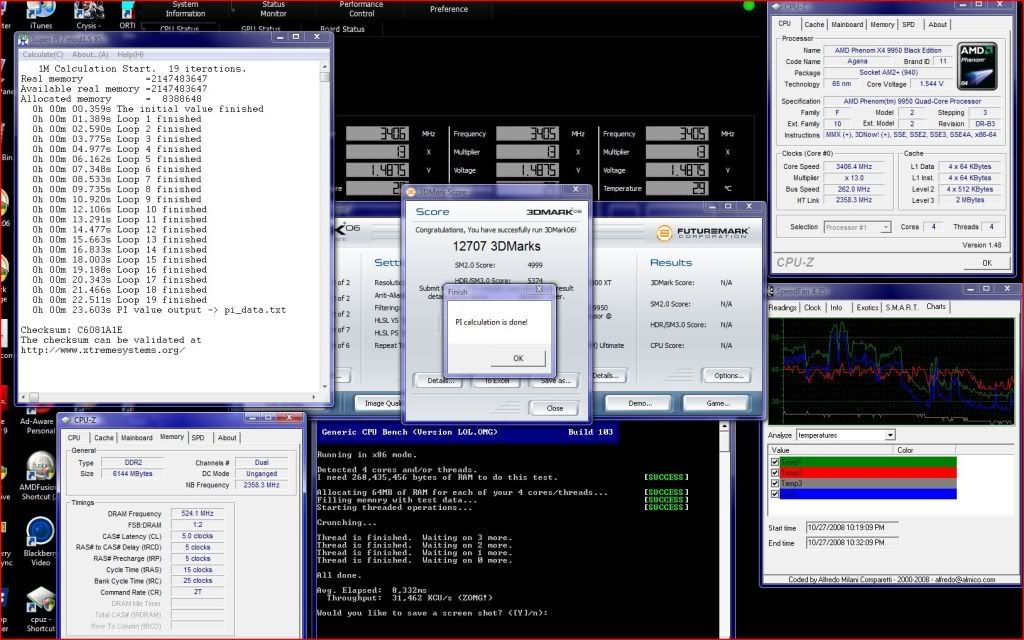The width and height of the screenshot is (1024, 640).
Task: Click the SpeedFan temperature chart
Action: pos(891,371)
